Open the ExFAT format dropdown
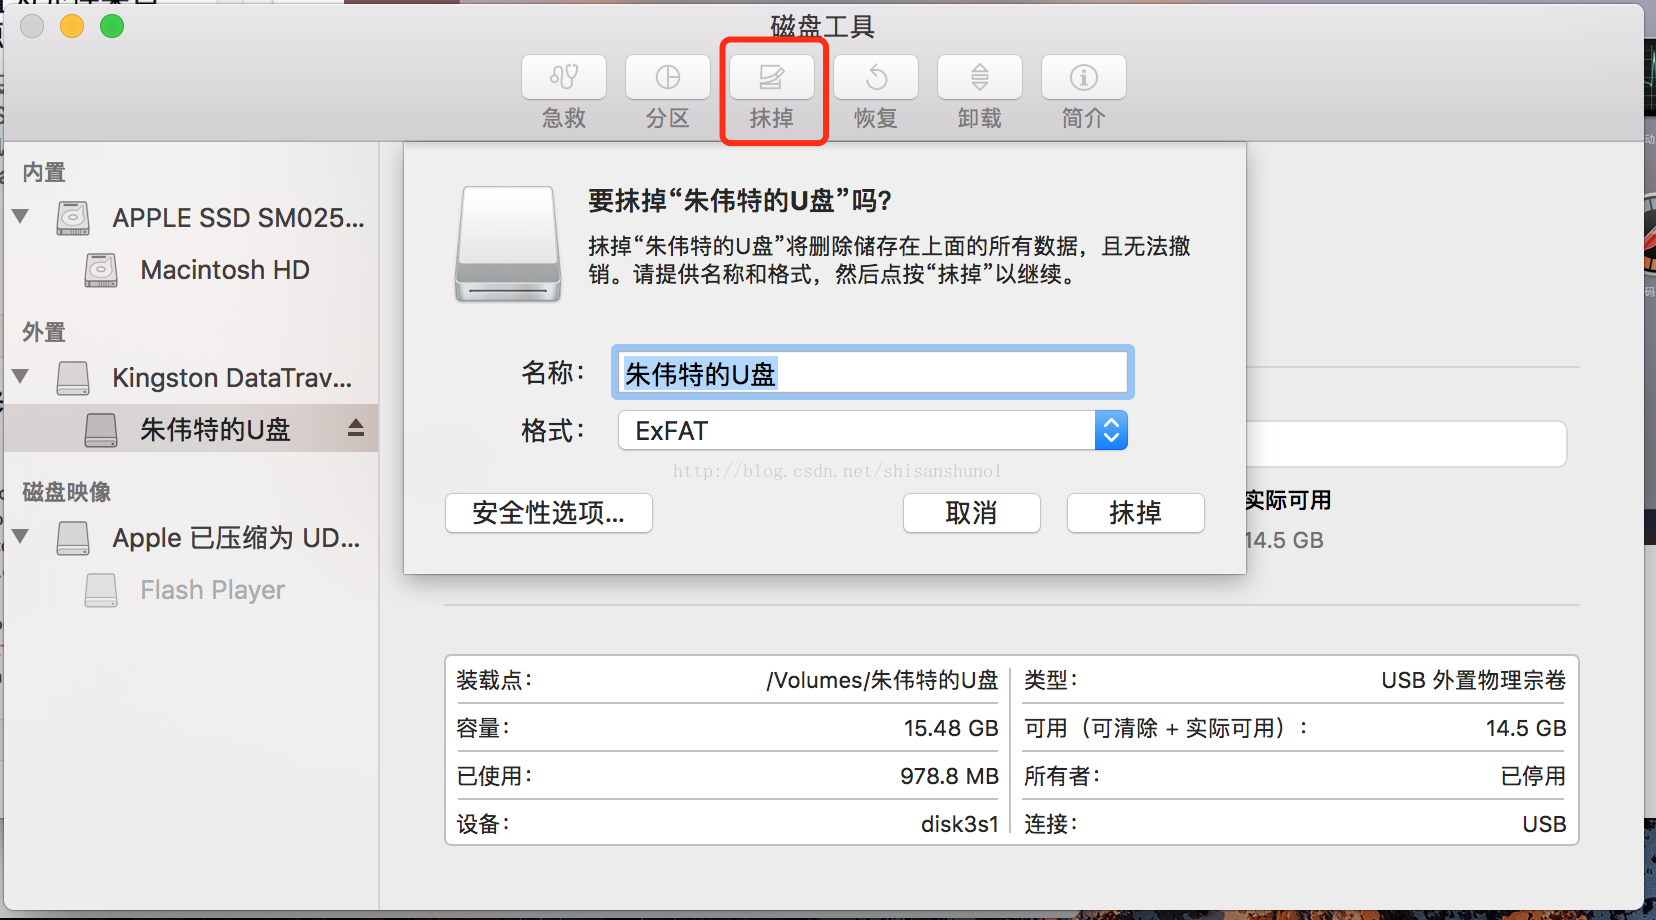 pyautogui.click(x=873, y=431)
